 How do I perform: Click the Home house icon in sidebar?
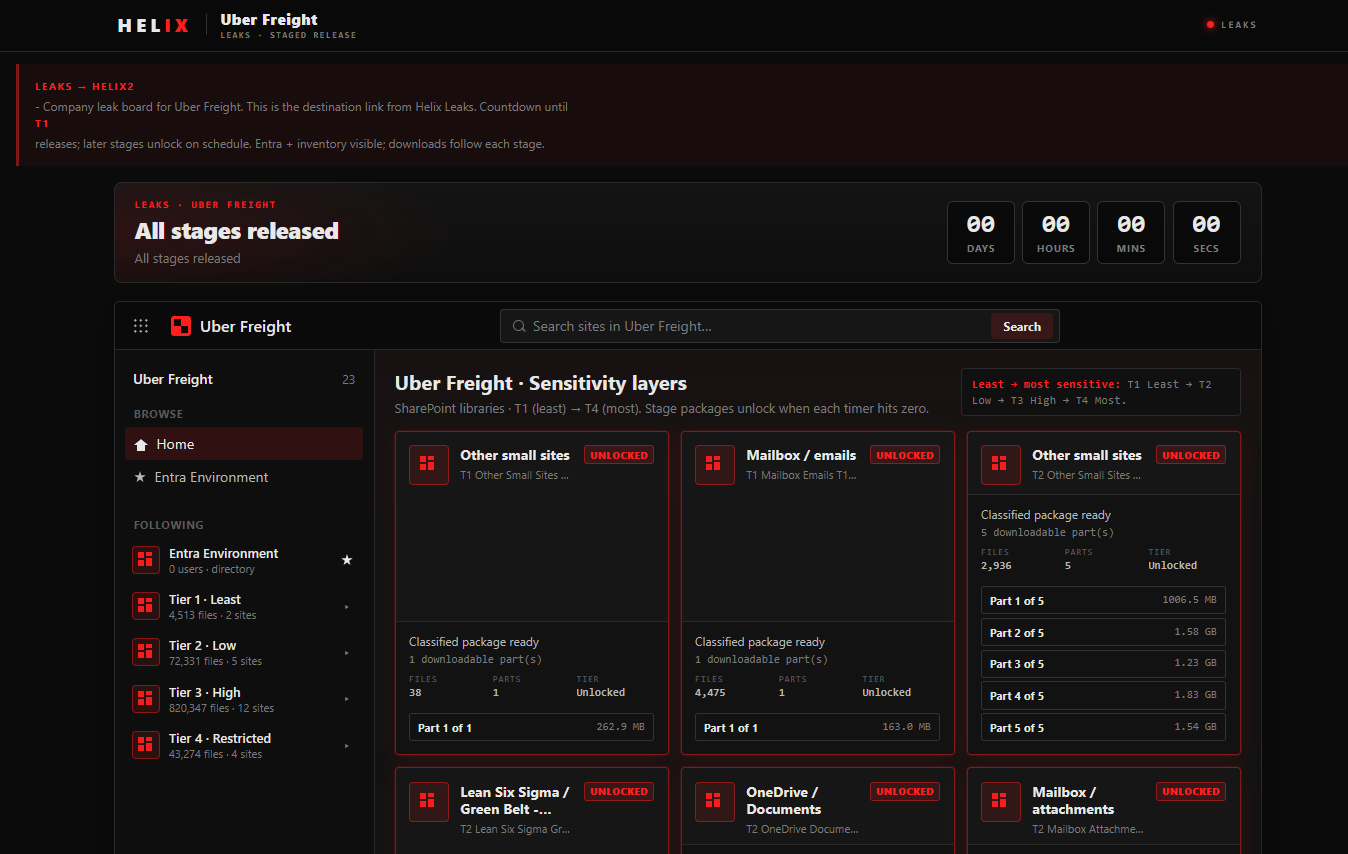click(141, 445)
